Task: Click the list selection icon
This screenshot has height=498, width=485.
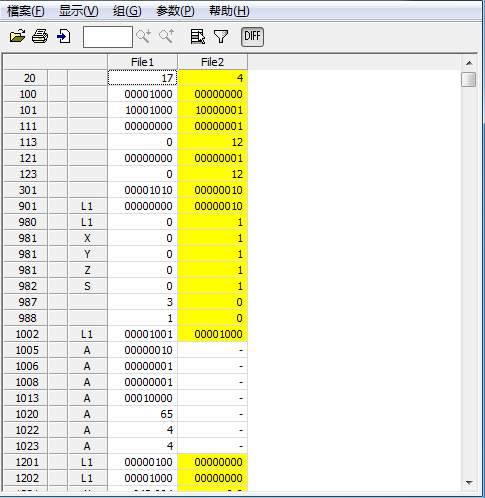Action: [198, 36]
